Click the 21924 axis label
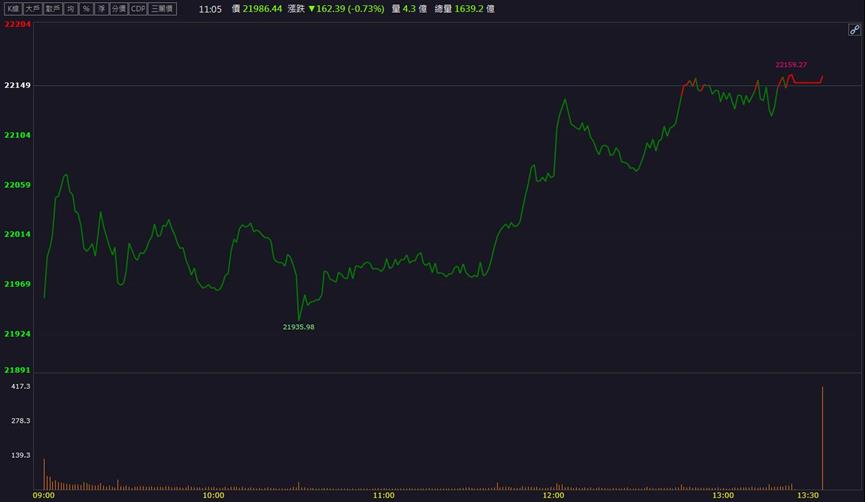Screen dimensions: 865x502 [18, 333]
